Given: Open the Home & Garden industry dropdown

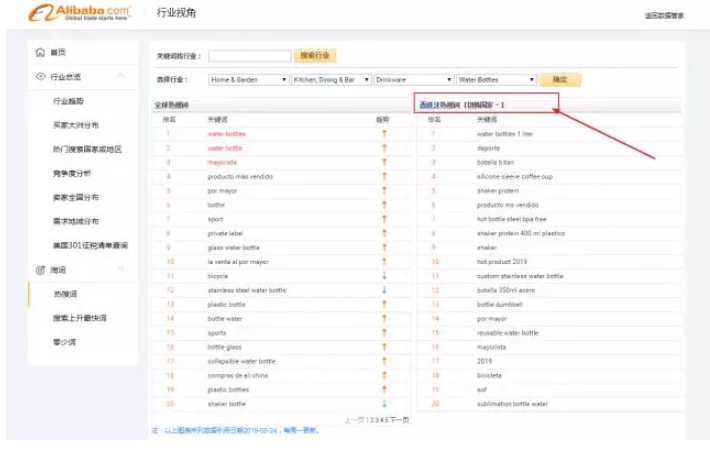Looking at the screenshot, I should coord(249,80).
